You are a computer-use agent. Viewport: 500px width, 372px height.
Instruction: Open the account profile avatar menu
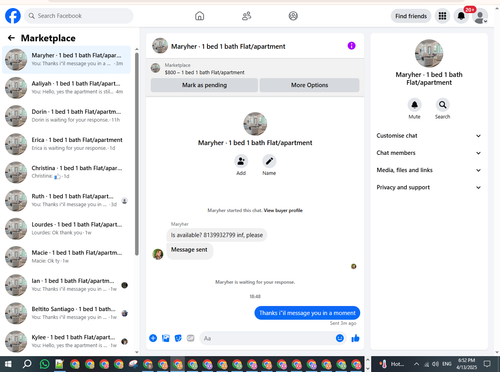coord(480,16)
